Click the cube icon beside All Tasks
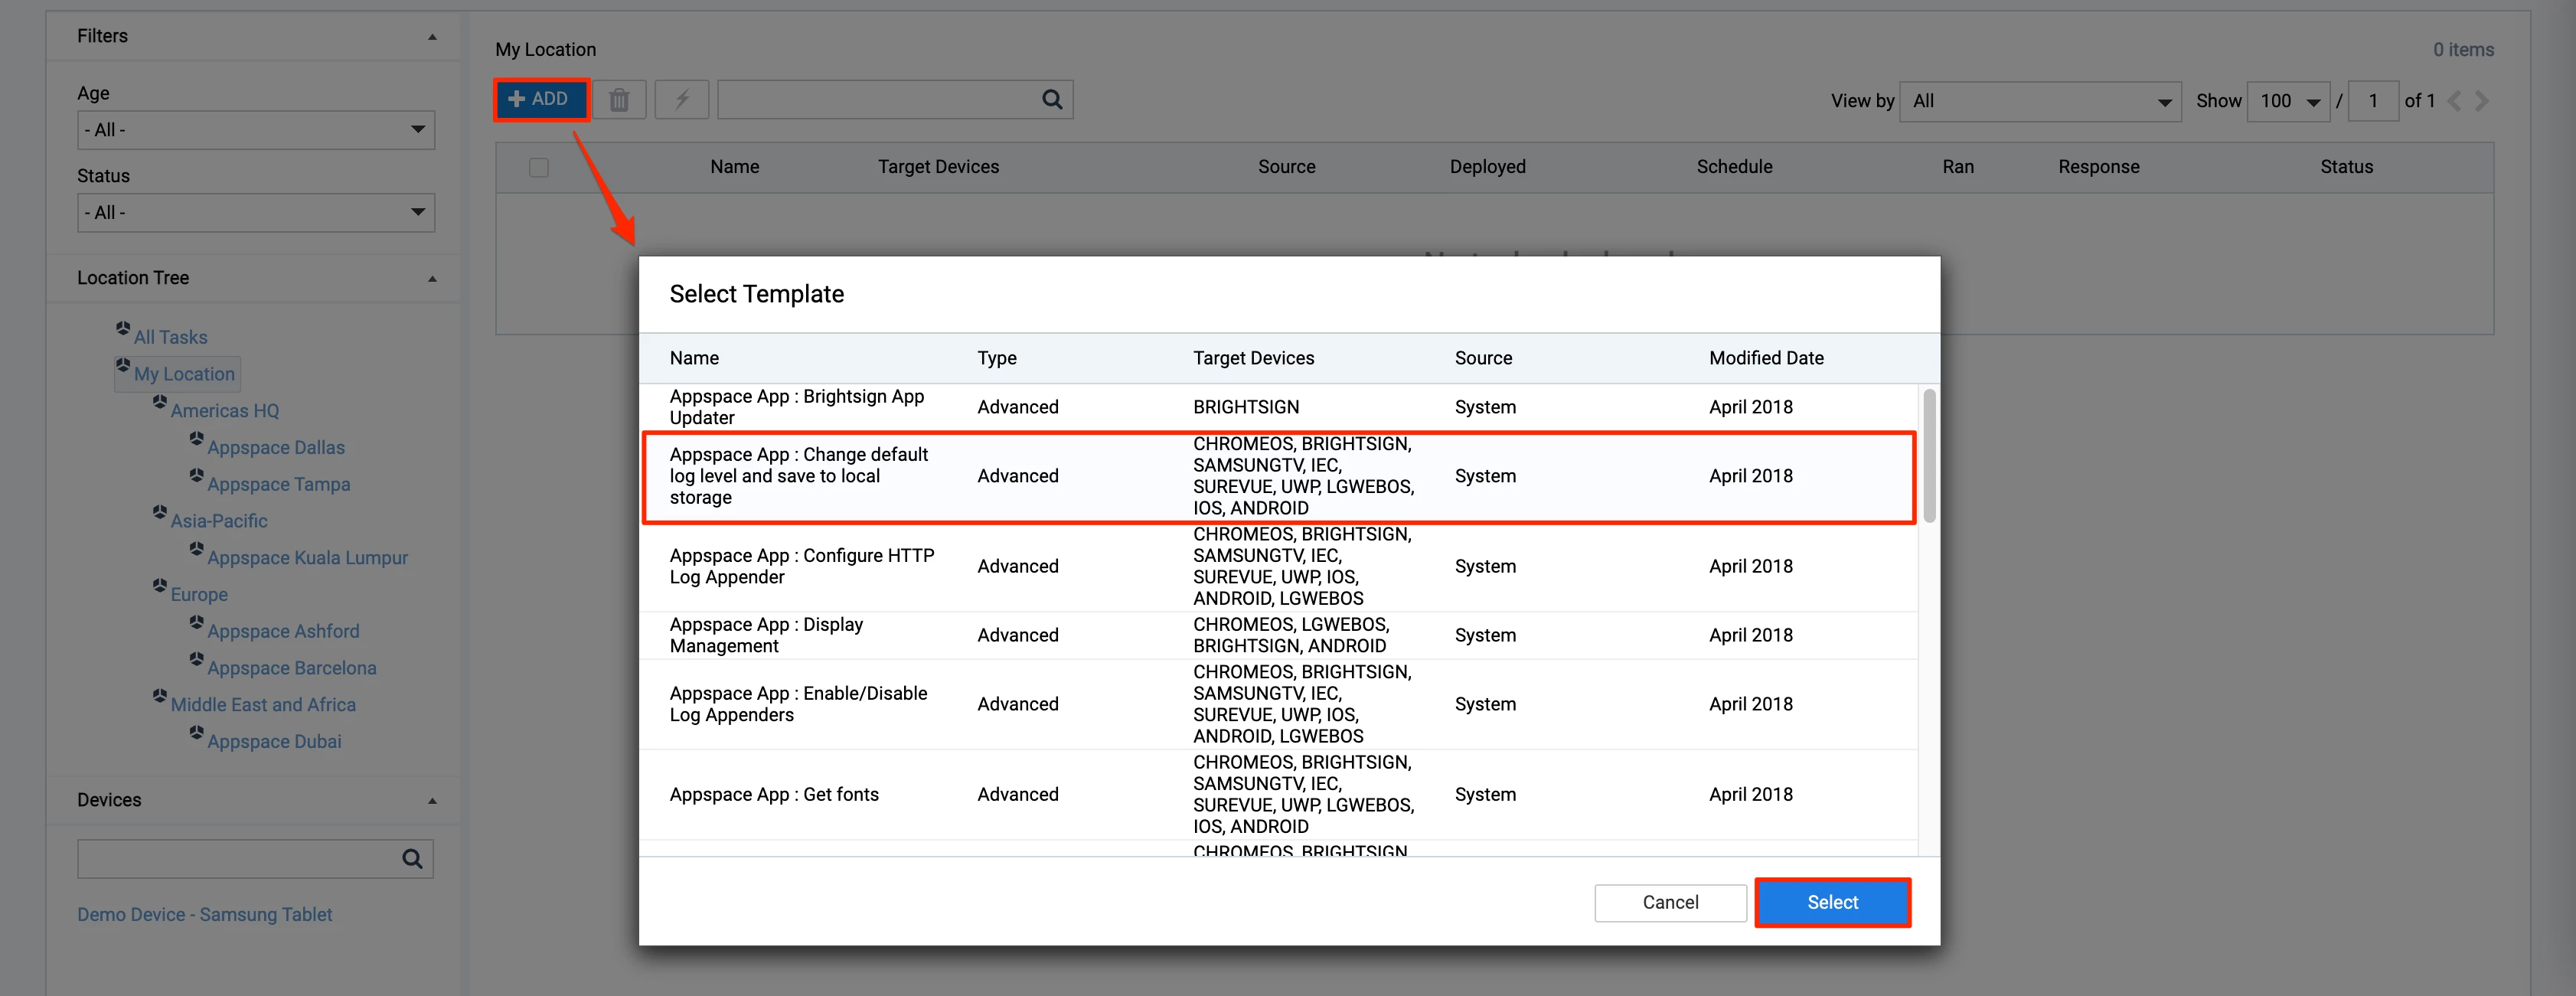 coord(123,328)
